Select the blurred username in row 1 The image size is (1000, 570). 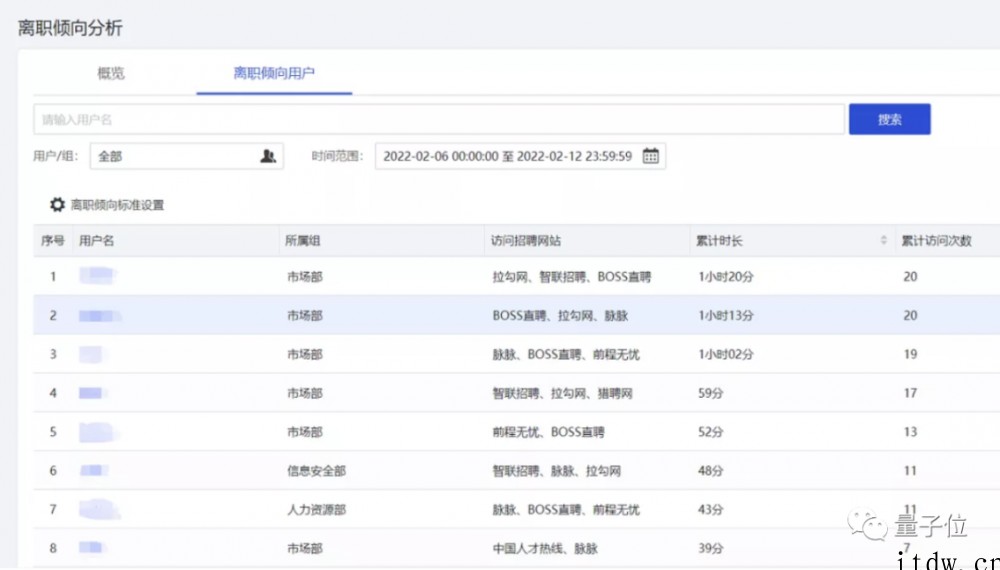[98, 276]
